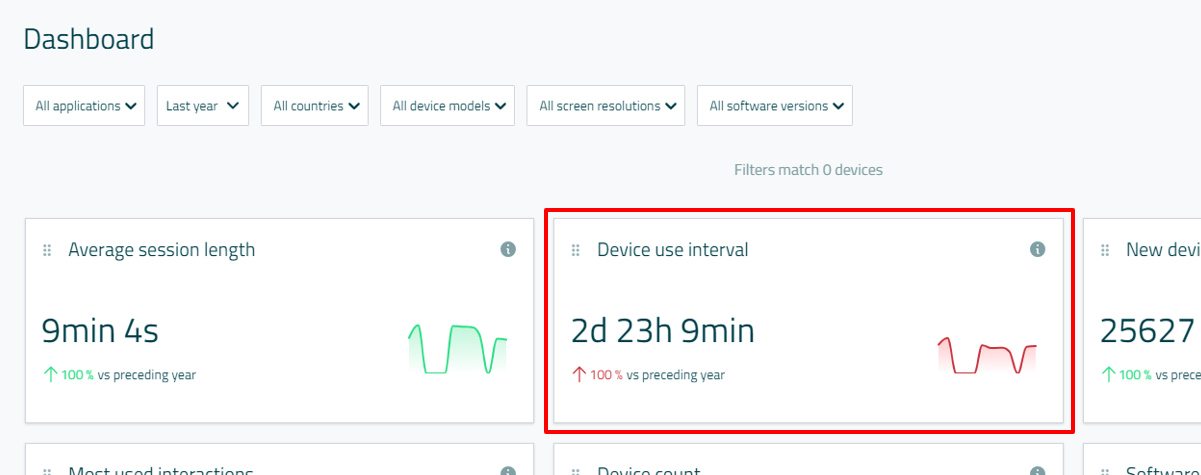Select the 9min 4s session length value

coord(100,330)
